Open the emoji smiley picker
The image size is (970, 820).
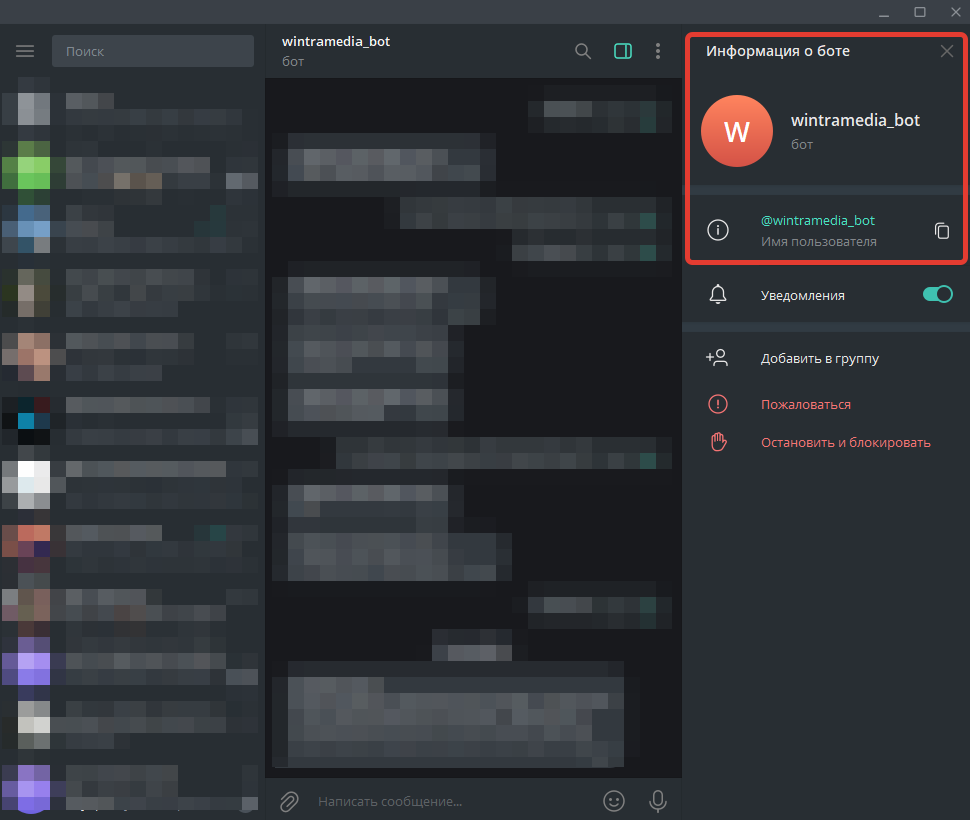pyautogui.click(x=614, y=801)
